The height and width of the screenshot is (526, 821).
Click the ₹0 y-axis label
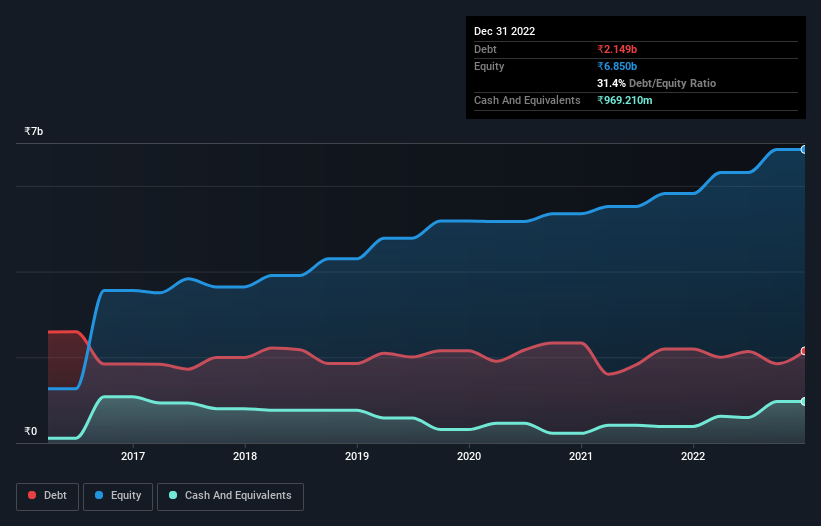coord(31,431)
